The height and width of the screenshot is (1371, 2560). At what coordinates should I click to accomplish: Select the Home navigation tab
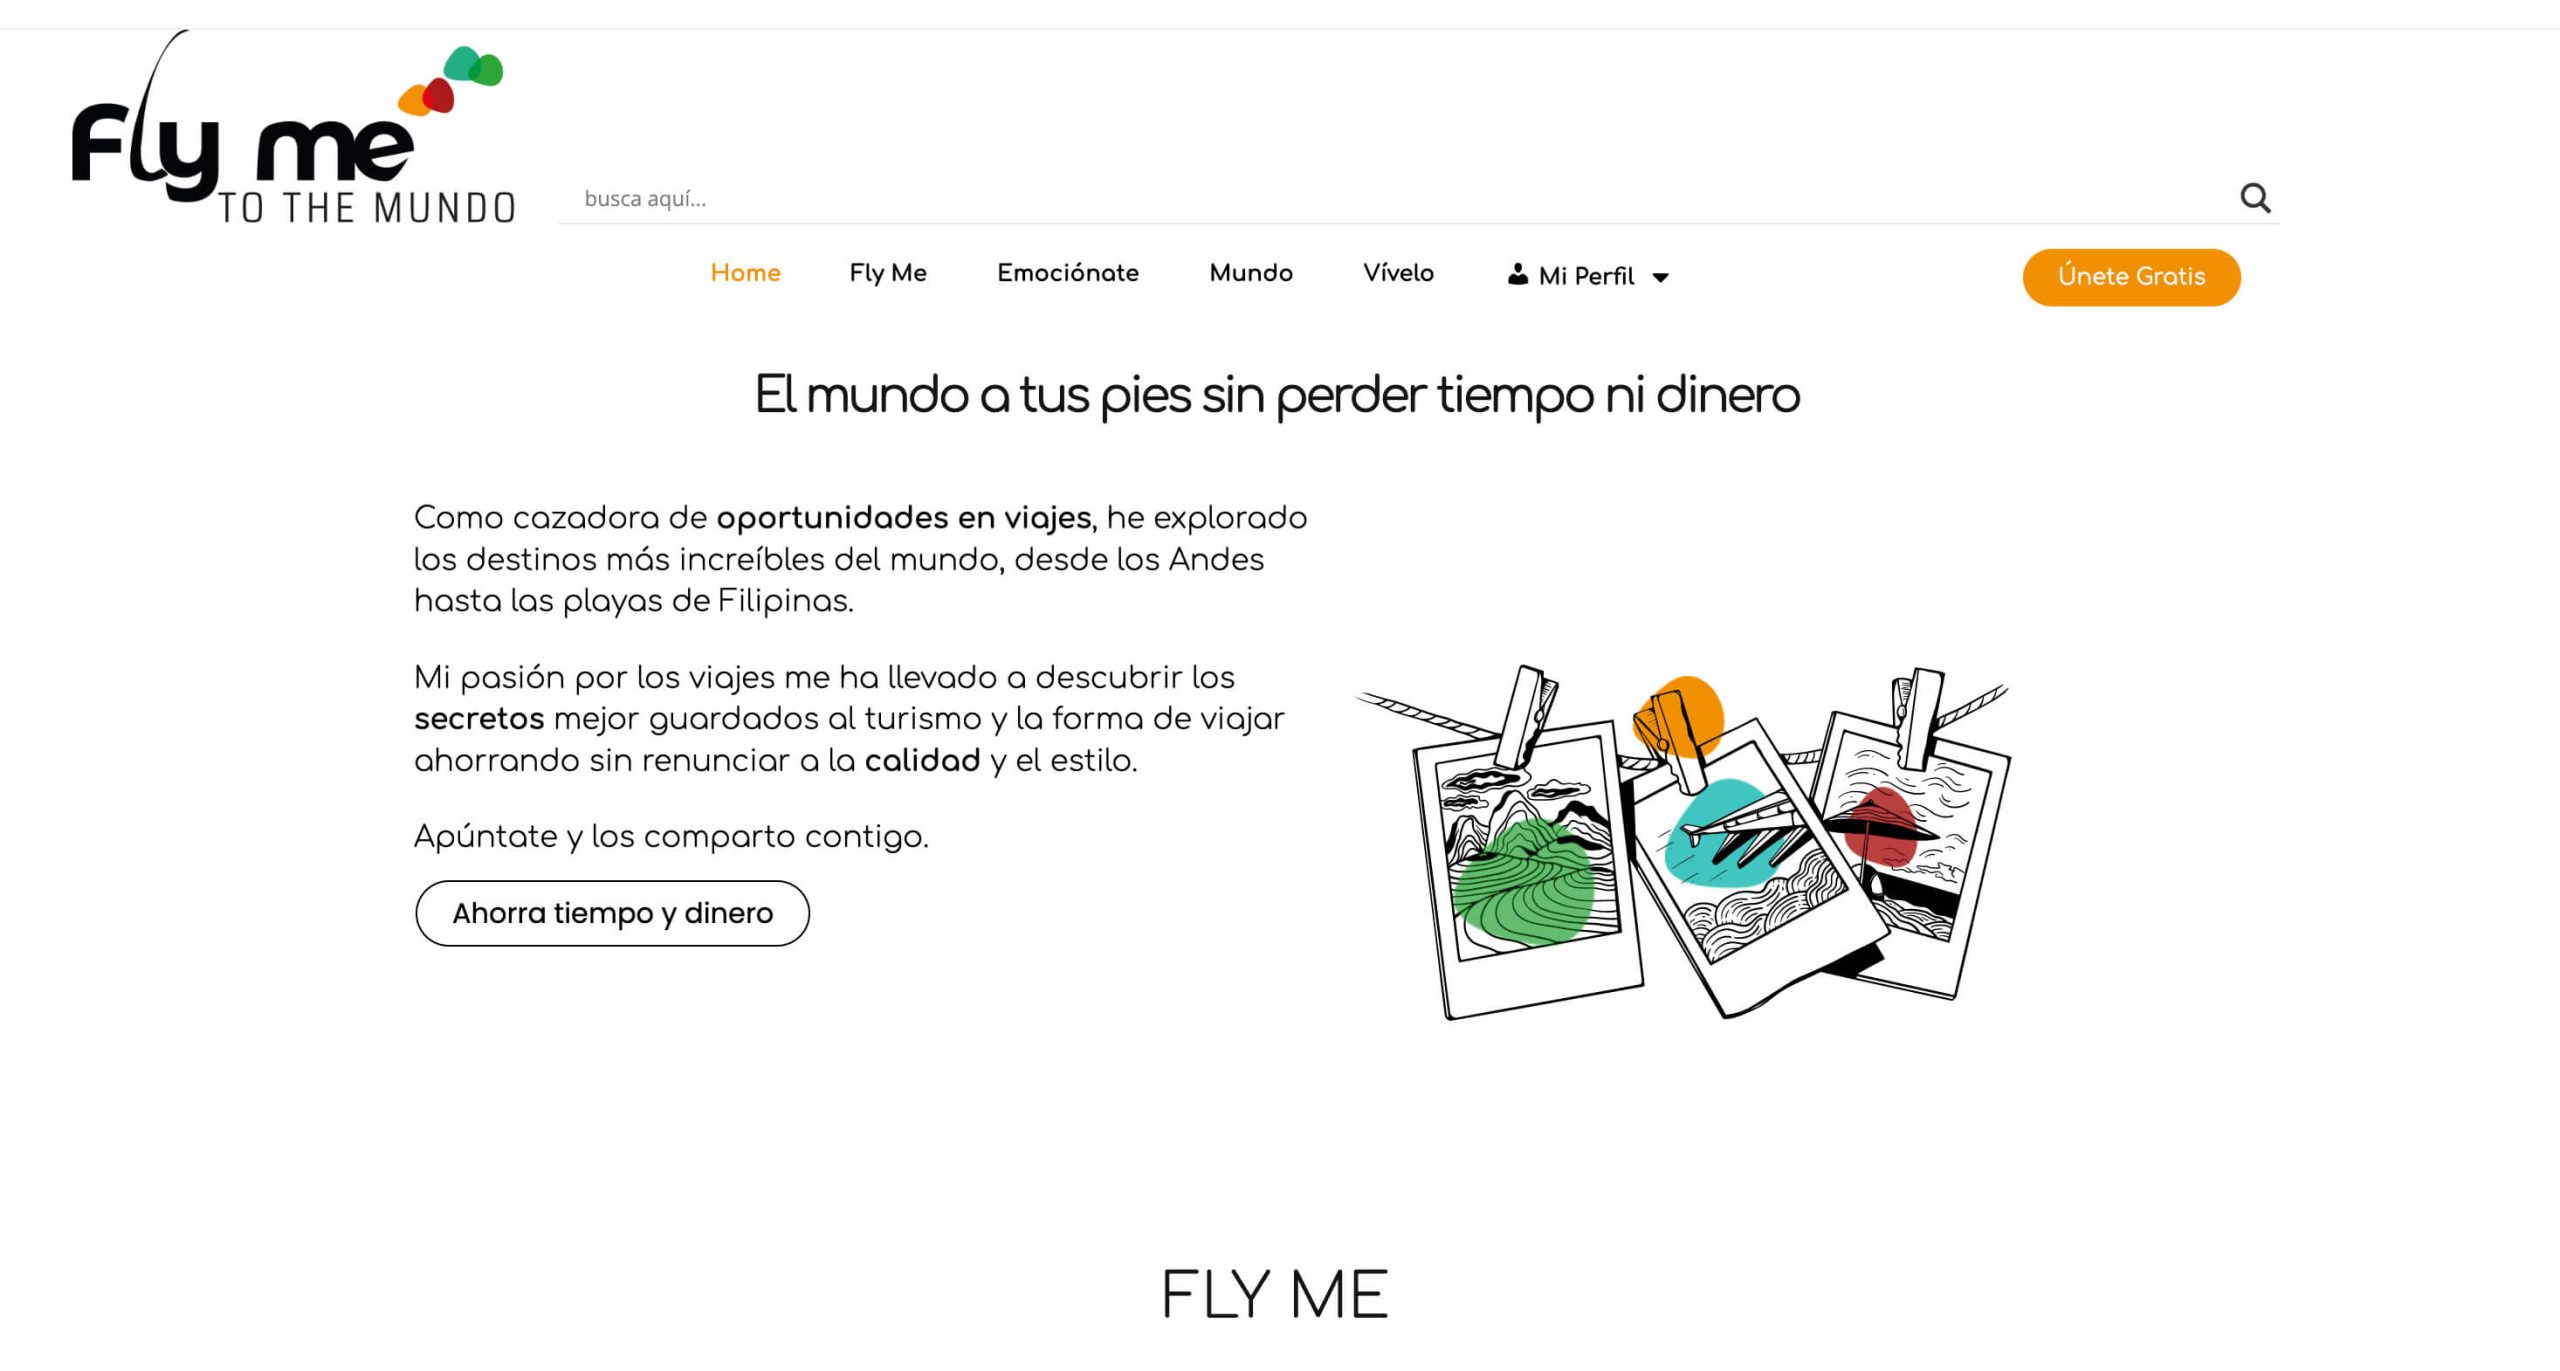pos(745,274)
